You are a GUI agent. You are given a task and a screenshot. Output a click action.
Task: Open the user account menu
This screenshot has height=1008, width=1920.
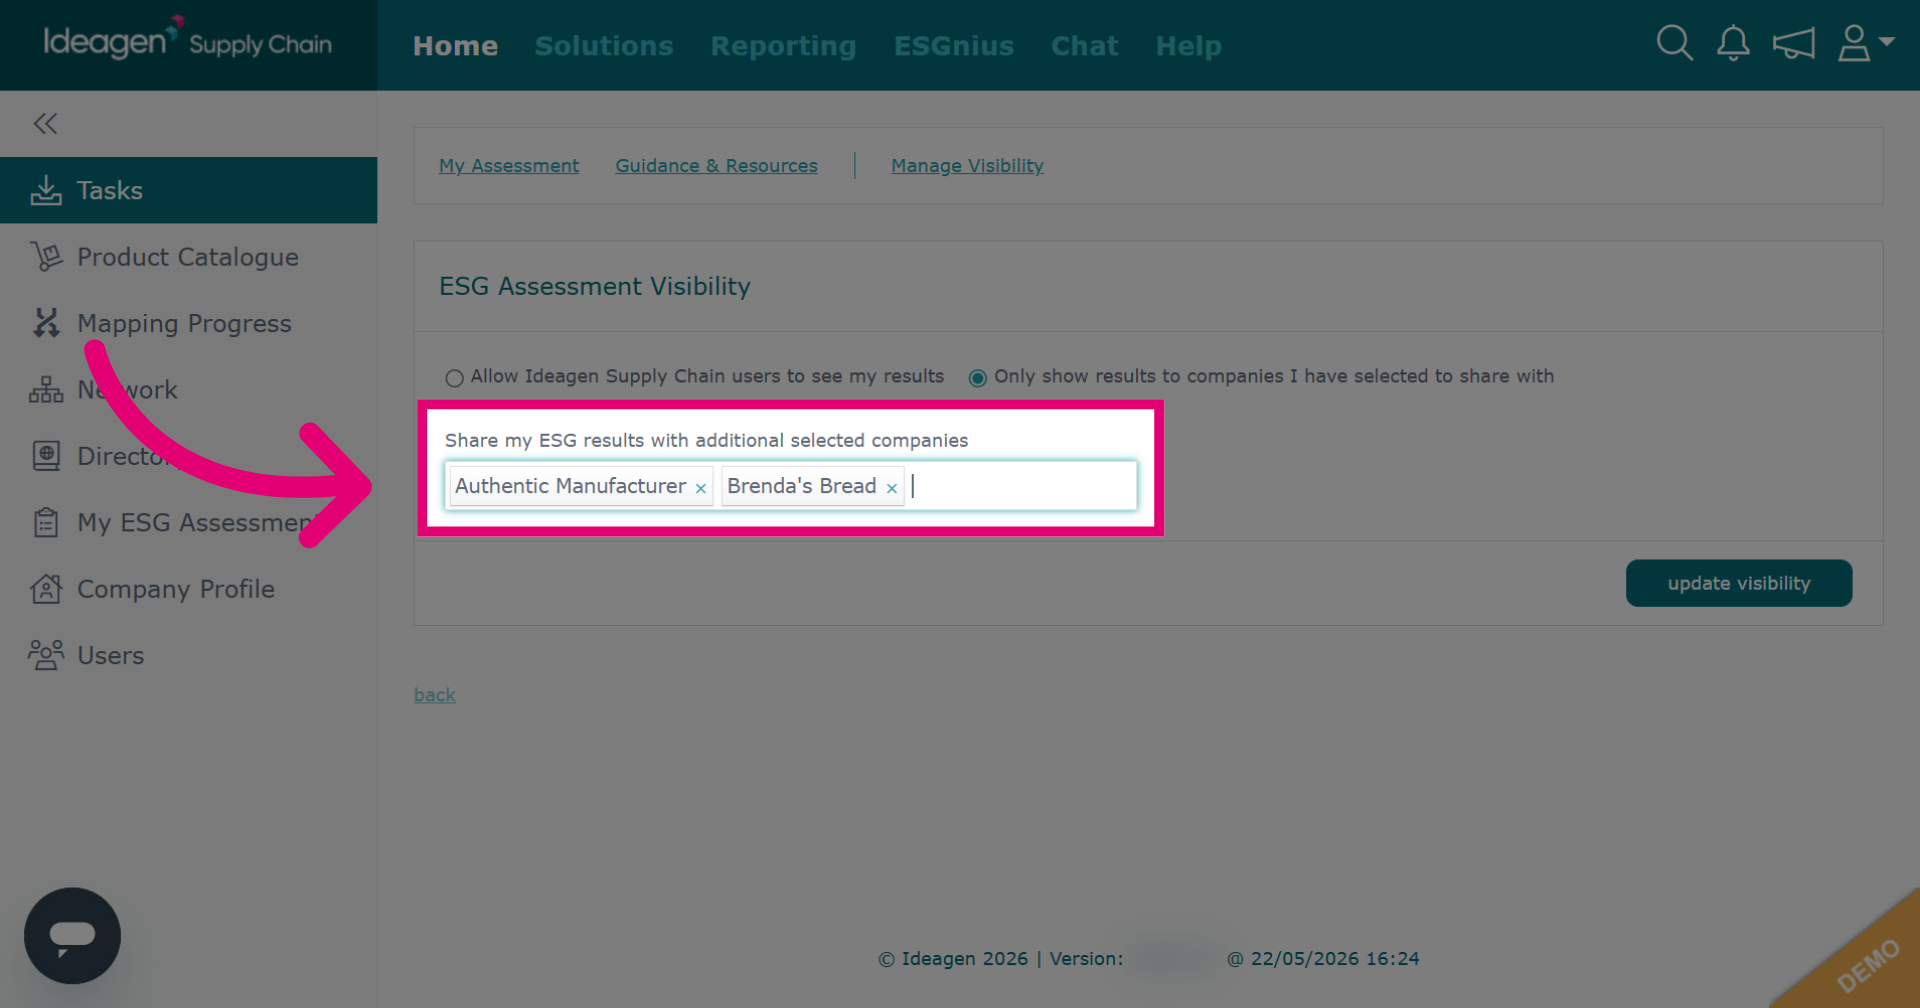coord(1865,44)
